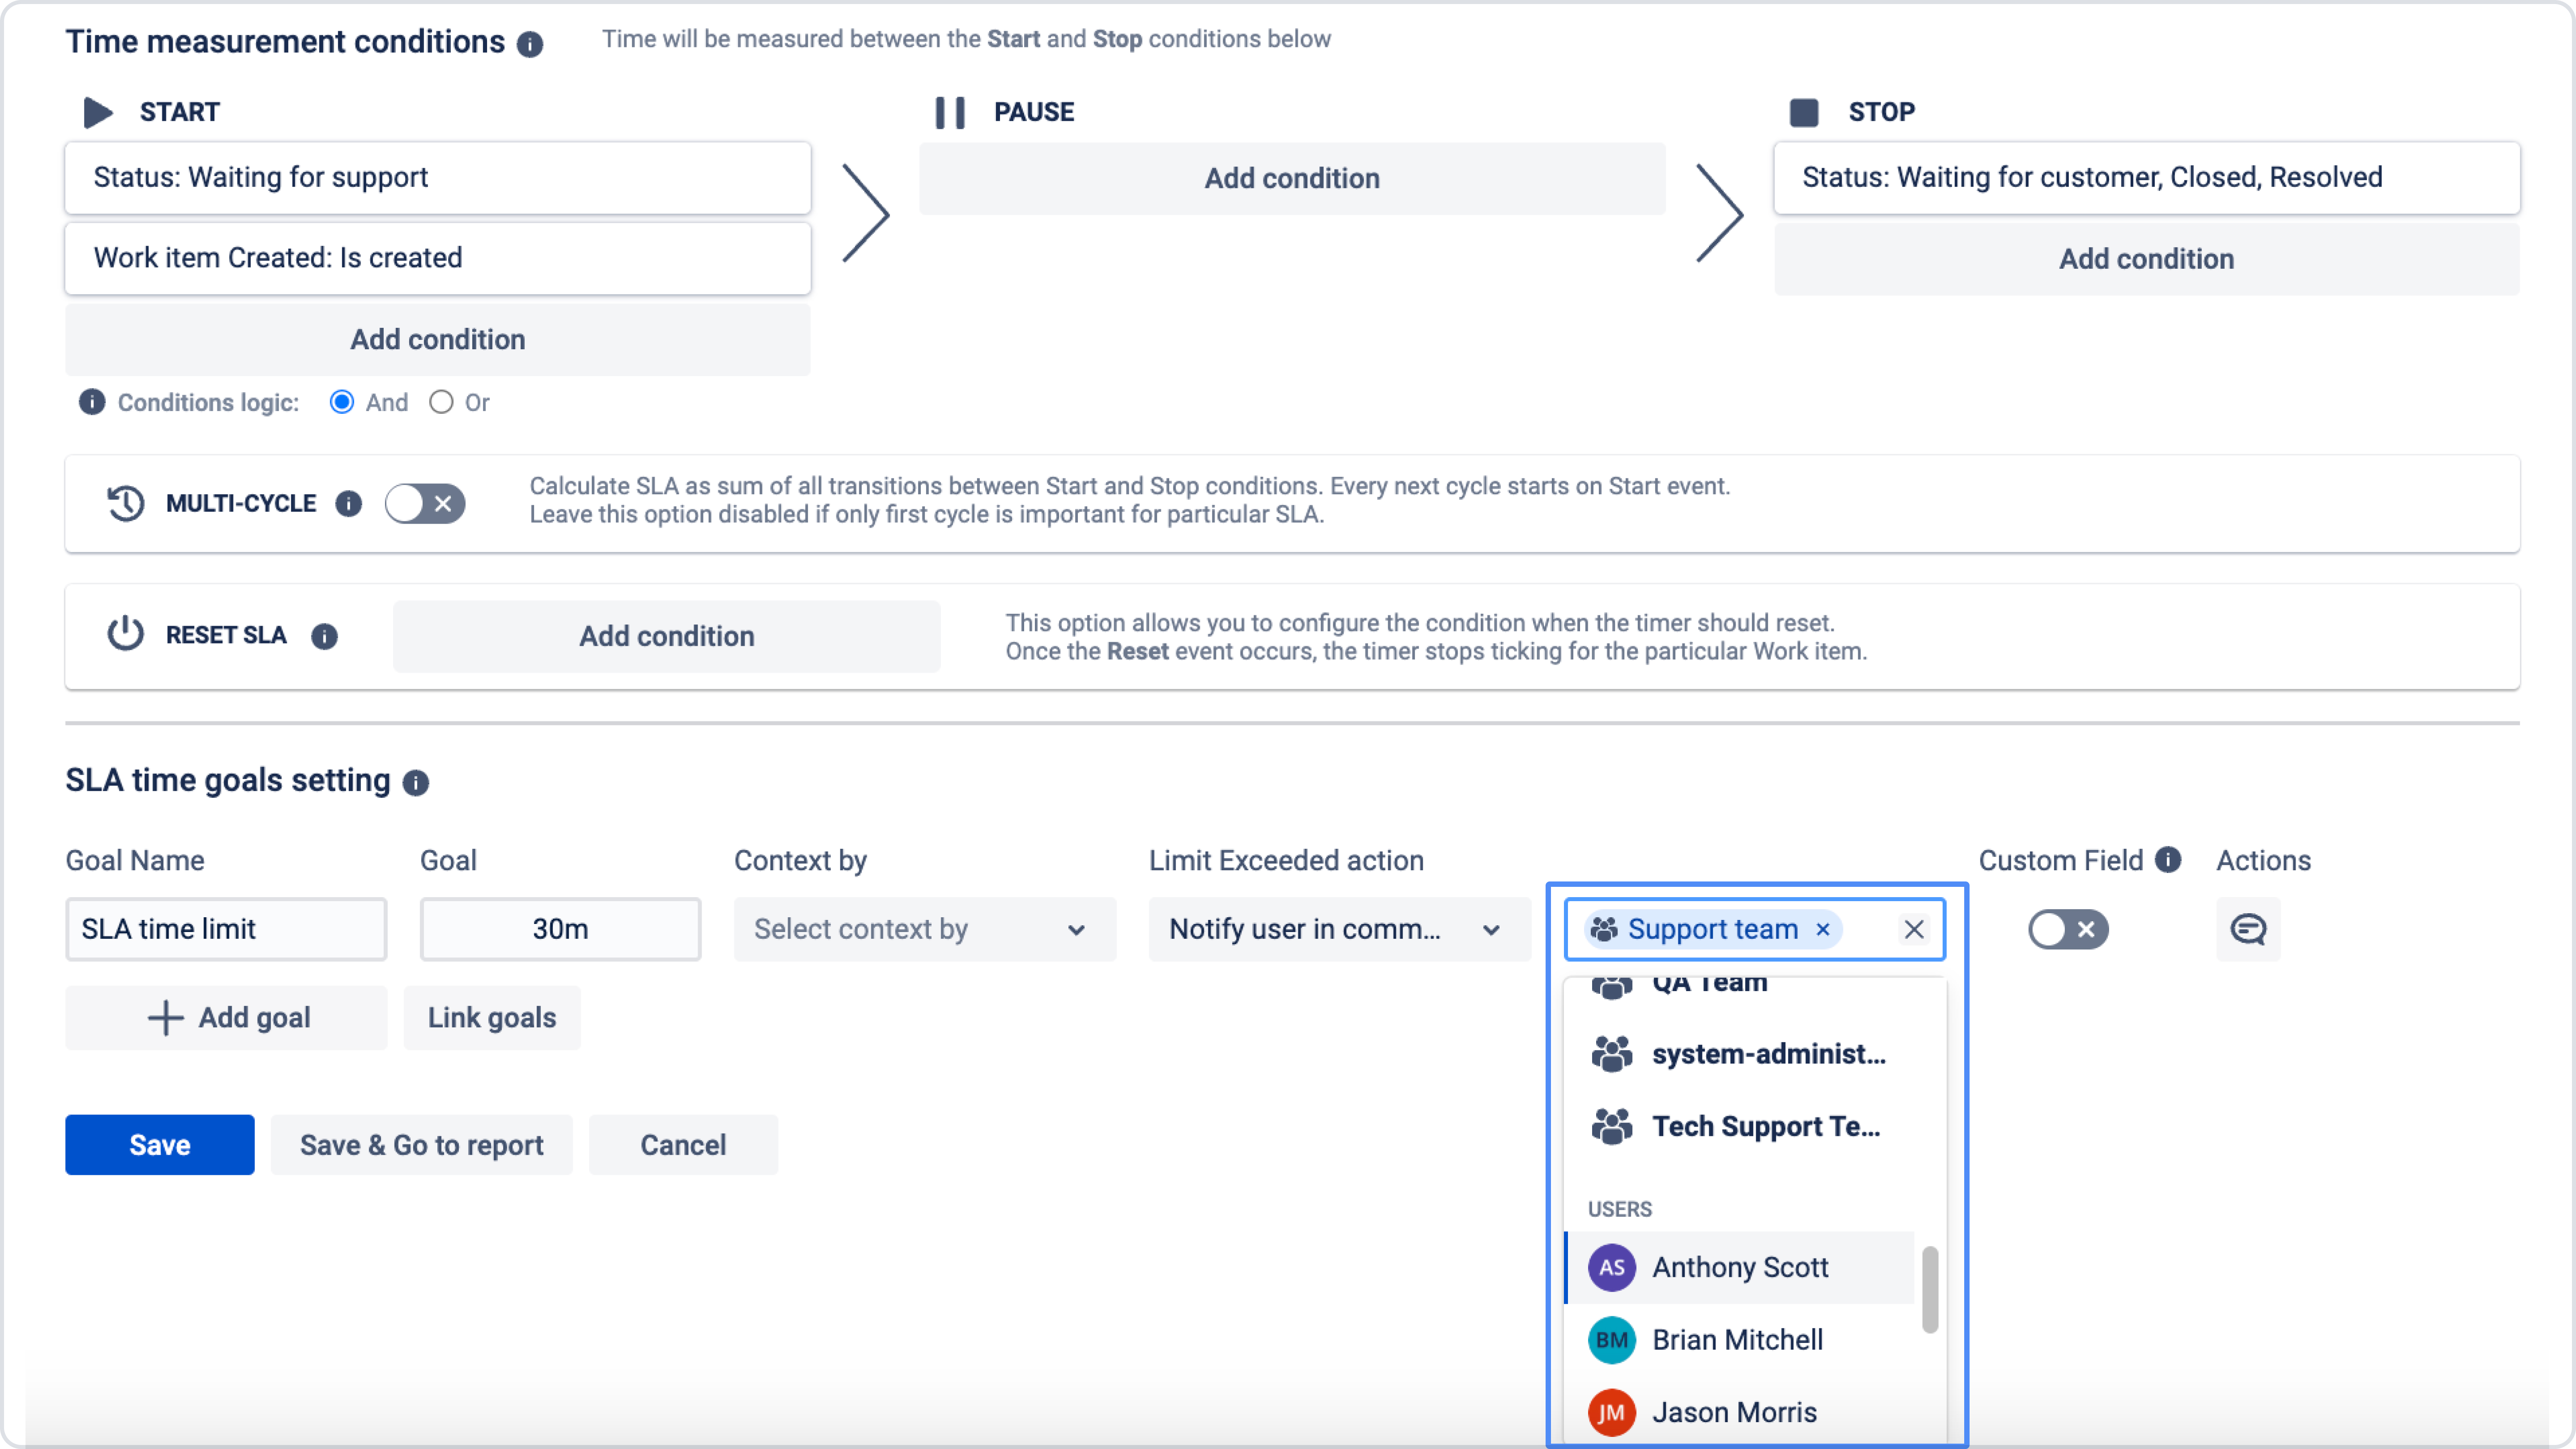Enable the MULTI-CYCLE toggle
This screenshot has width=2576, height=1449.
[425, 504]
